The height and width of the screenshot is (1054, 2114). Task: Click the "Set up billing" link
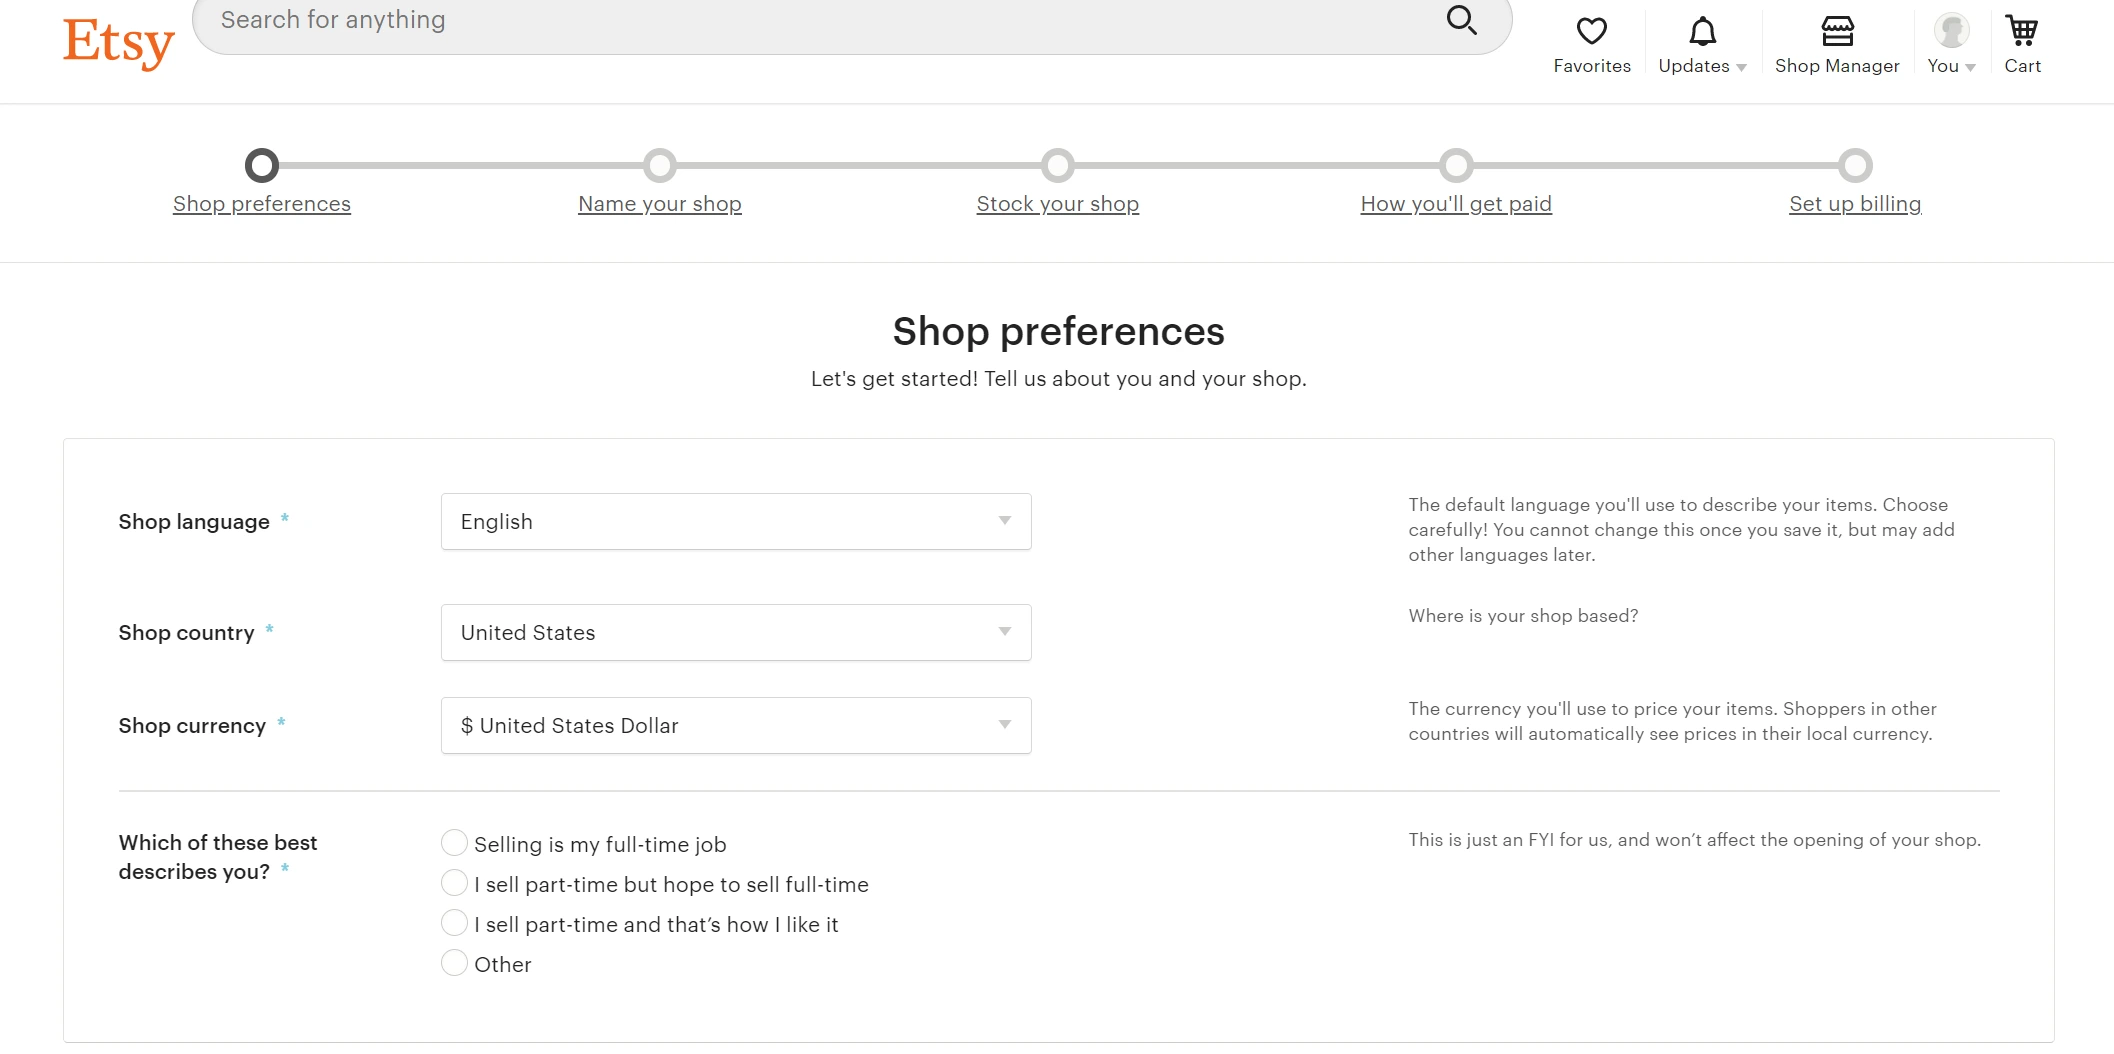[1854, 204]
